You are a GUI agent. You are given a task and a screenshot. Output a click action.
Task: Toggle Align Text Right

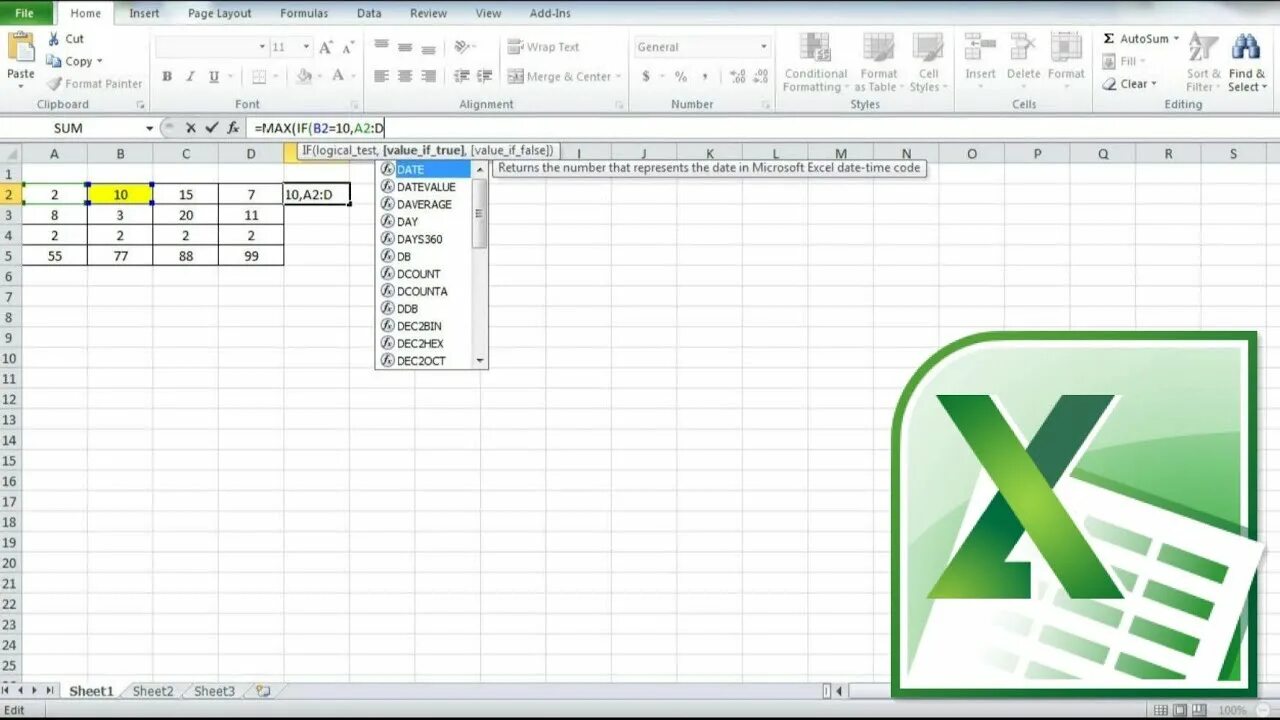pyautogui.click(x=428, y=77)
